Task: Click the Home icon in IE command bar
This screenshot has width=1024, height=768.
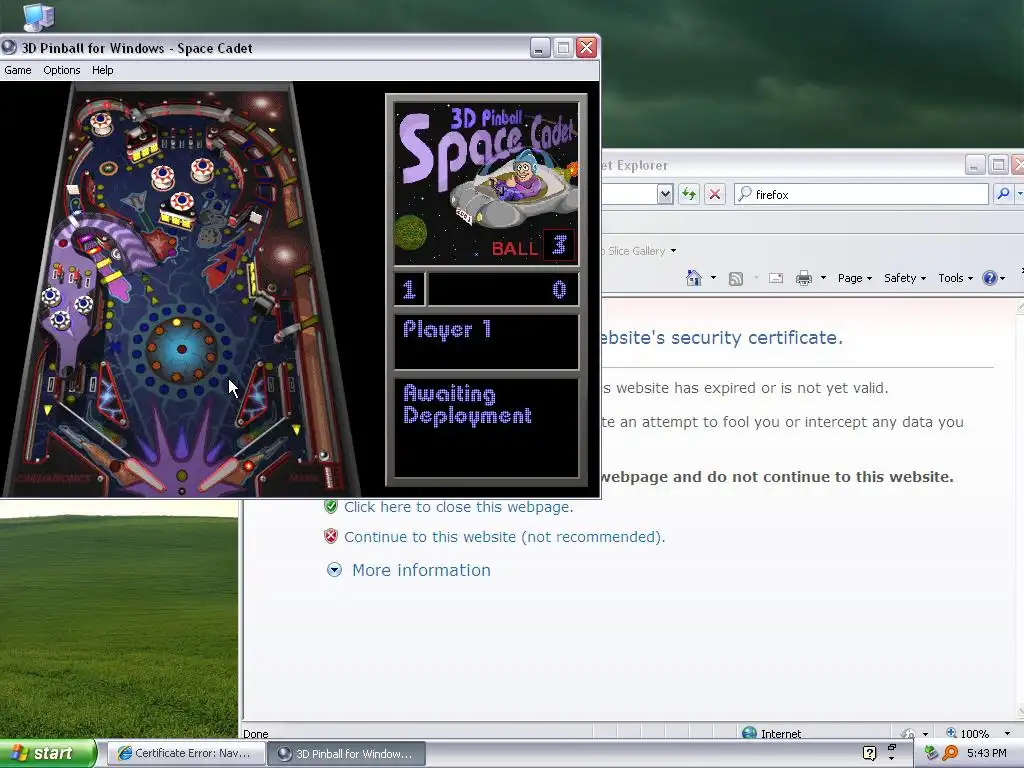Action: (x=694, y=278)
